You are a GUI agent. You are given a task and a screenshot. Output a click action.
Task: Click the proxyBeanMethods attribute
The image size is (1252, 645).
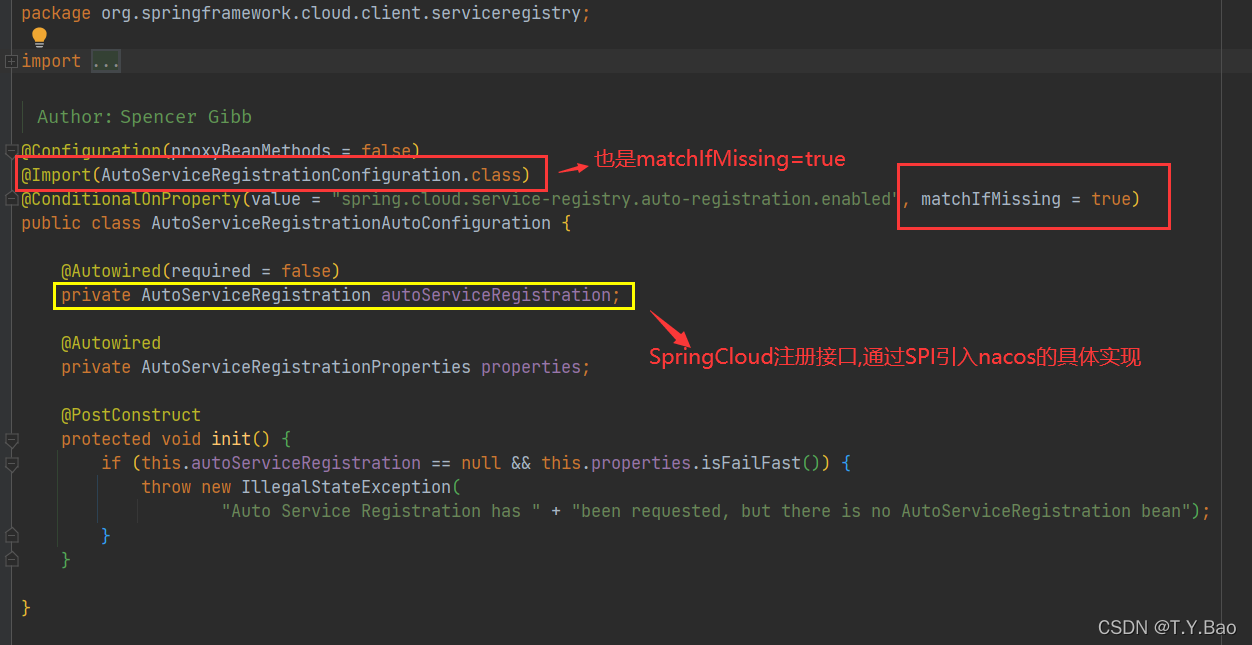pyautogui.click(x=251, y=151)
